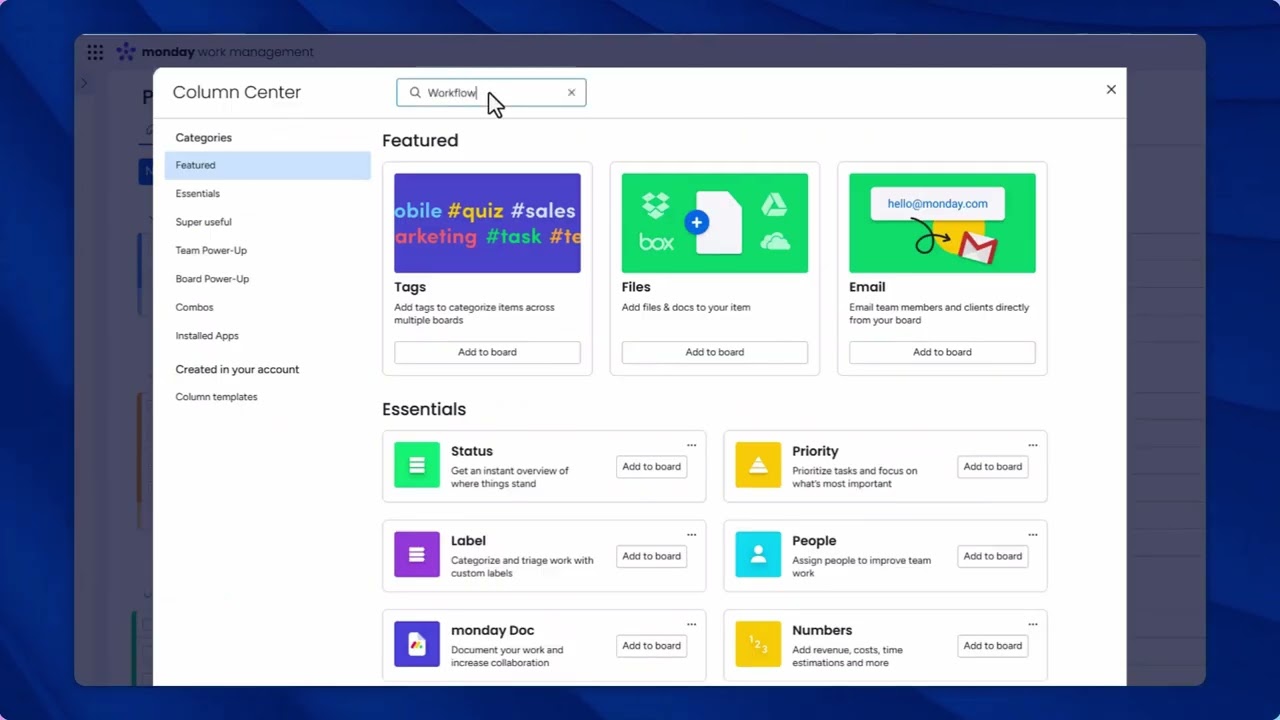Click the Tags card title
This screenshot has height=720, width=1280.
[410, 287]
